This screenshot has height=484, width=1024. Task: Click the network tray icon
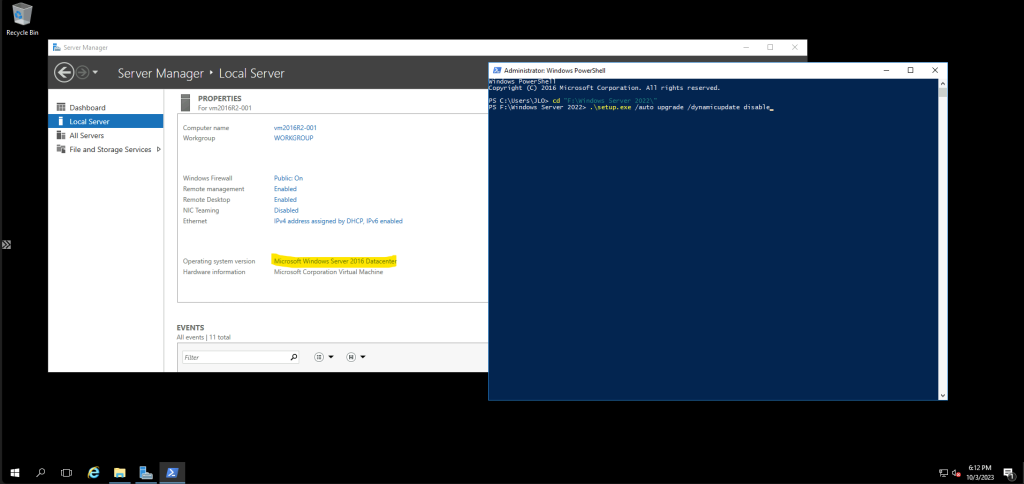pos(943,473)
